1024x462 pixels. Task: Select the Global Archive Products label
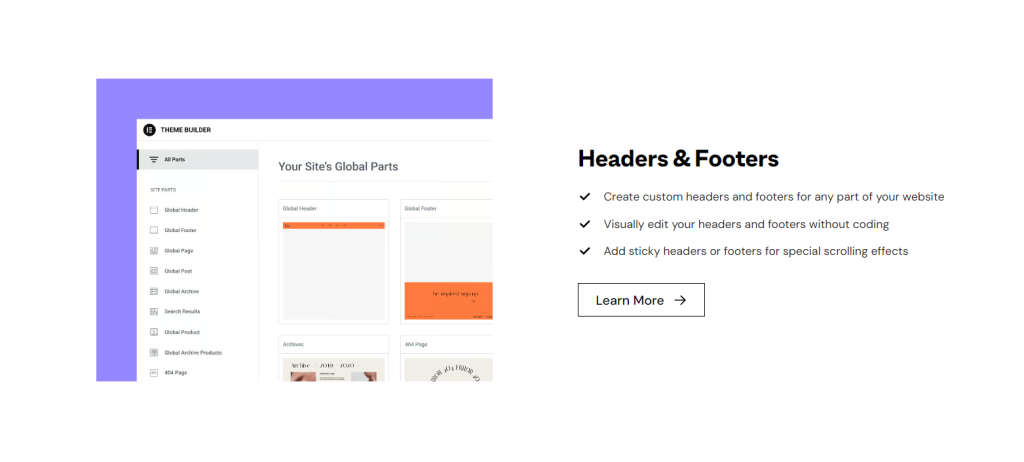click(x=193, y=353)
